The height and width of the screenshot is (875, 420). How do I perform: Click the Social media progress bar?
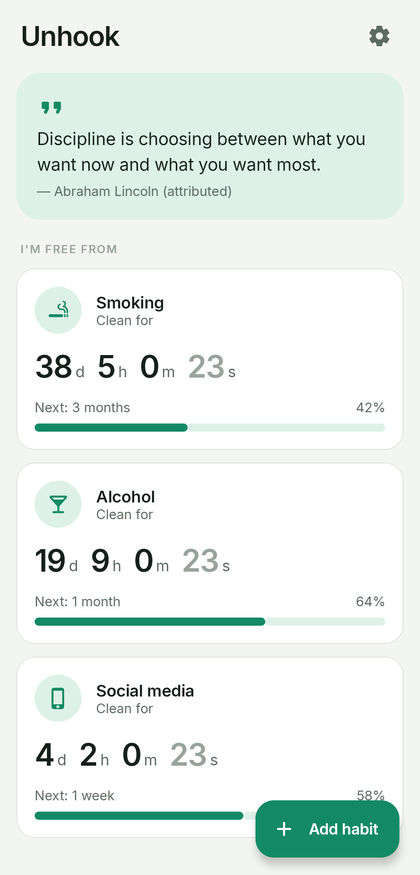[x=145, y=816]
